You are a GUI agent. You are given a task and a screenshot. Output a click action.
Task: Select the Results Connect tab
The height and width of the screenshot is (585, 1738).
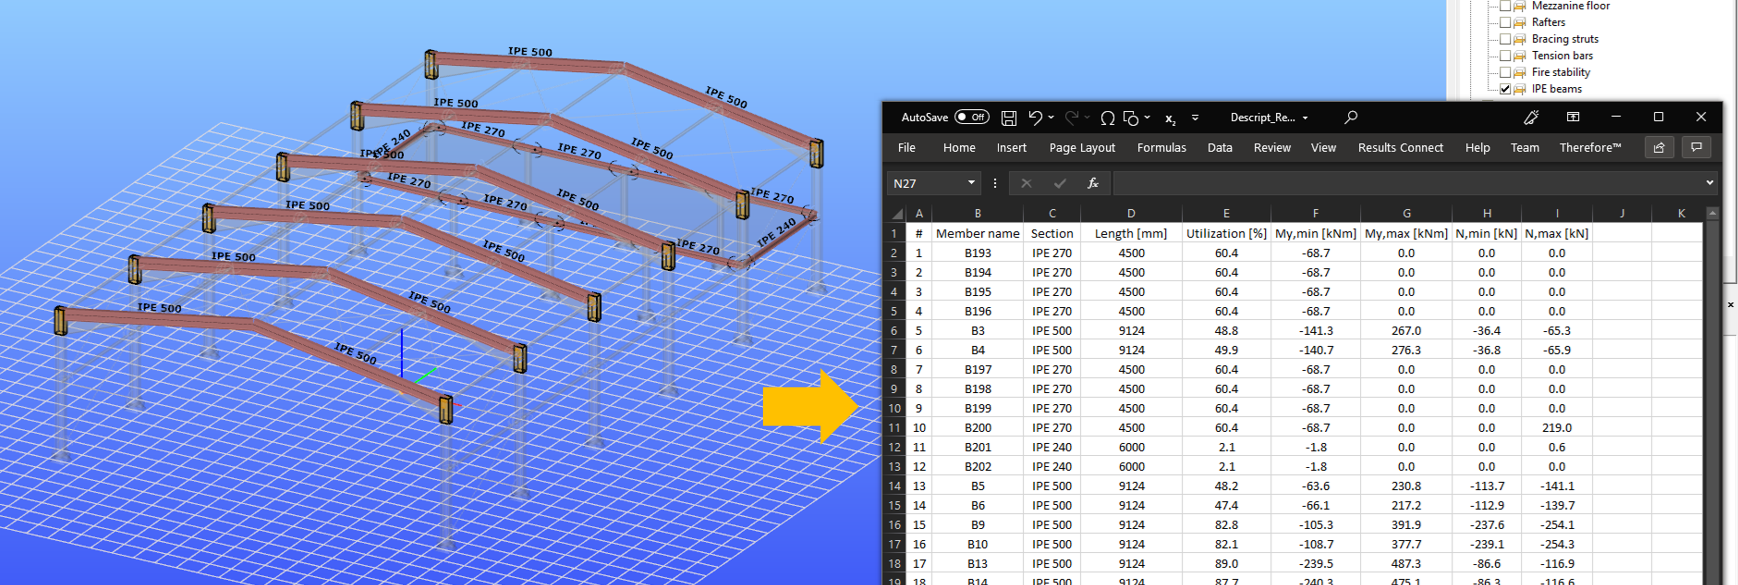coord(1400,147)
